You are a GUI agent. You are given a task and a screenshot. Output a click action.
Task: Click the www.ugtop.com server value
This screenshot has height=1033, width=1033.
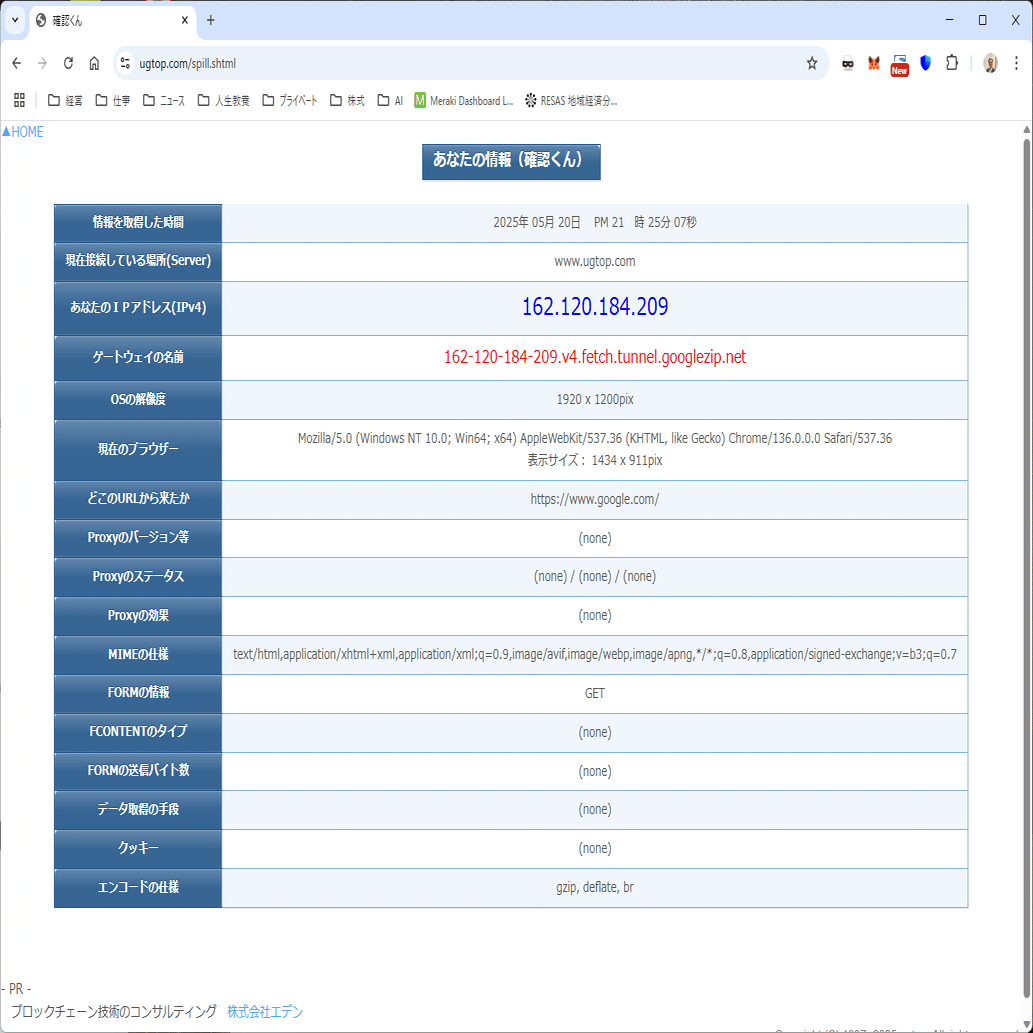[x=595, y=262]
